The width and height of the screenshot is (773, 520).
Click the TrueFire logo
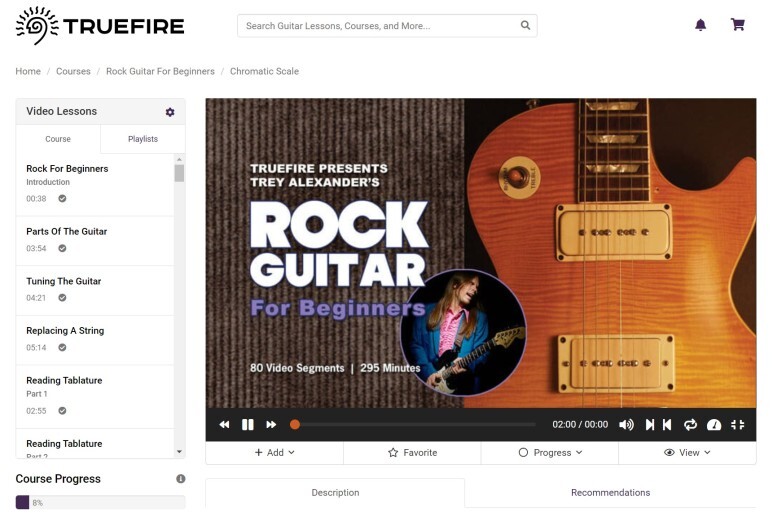click(x=100, y=26)
